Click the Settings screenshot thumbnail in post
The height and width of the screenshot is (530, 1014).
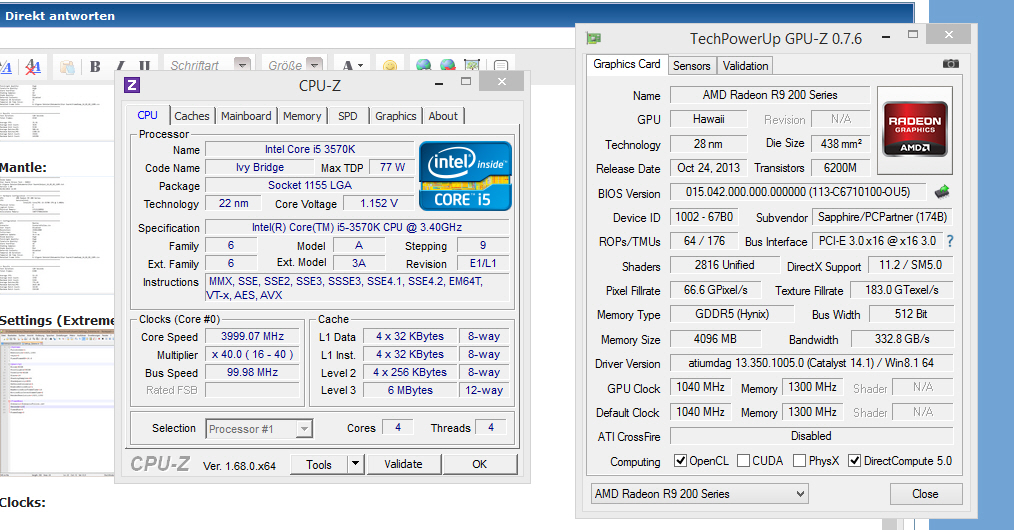(57, 403)
